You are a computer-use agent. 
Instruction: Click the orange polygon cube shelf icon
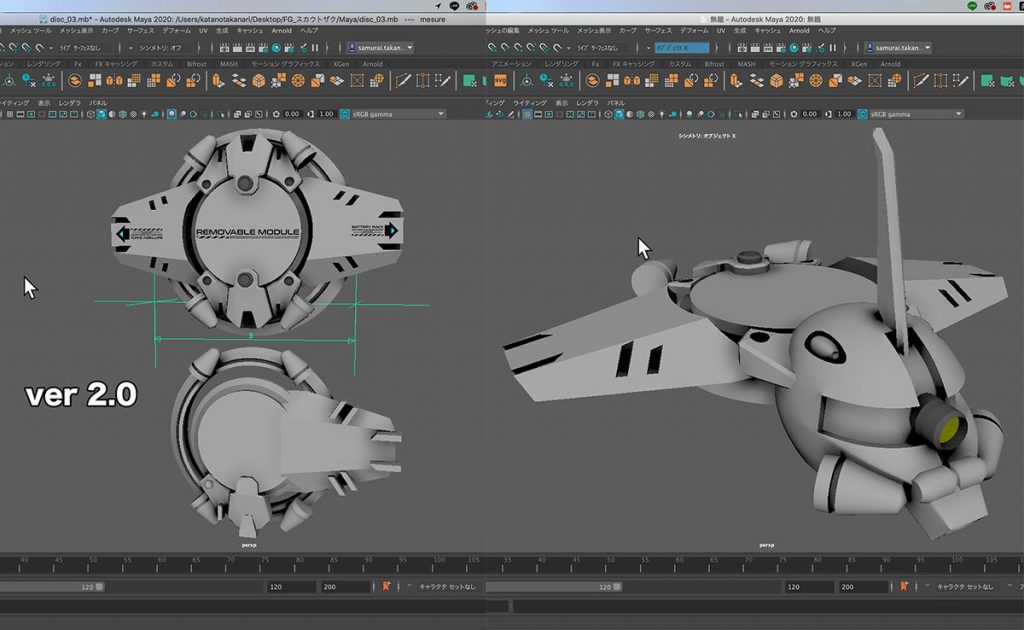coord(257,81)
